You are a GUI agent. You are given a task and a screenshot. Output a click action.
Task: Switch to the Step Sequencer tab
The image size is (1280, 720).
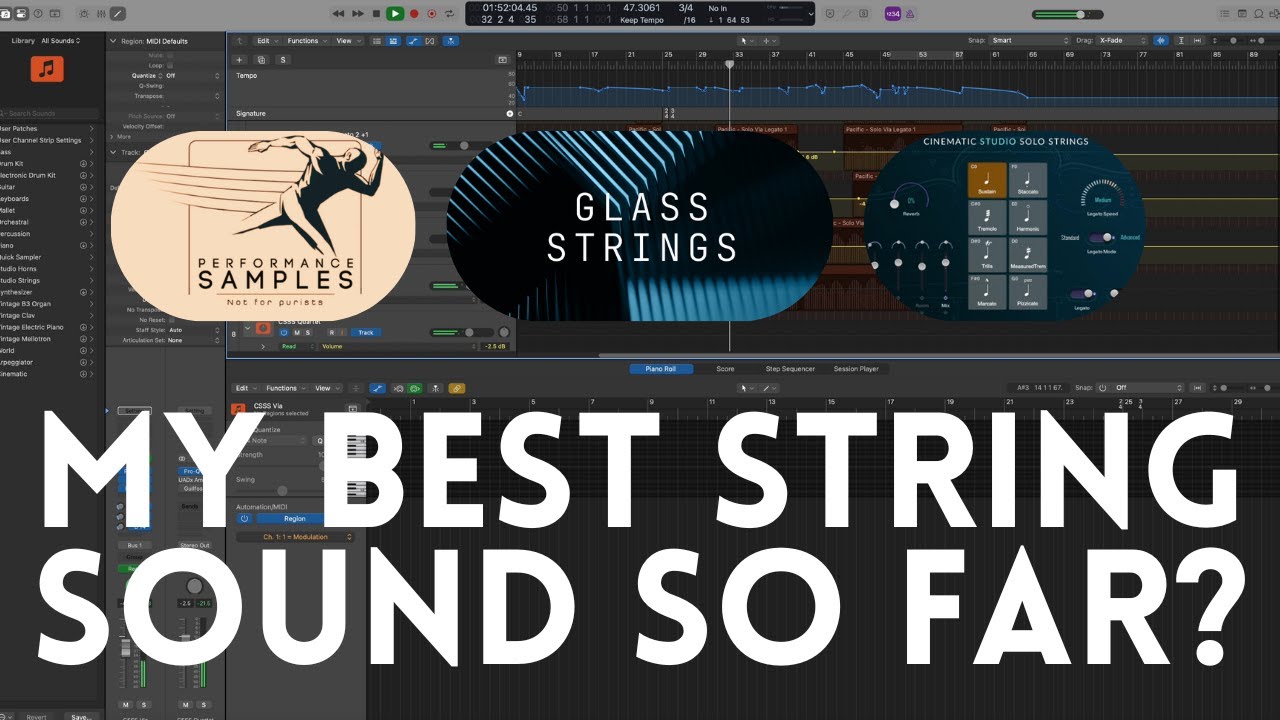790,369
